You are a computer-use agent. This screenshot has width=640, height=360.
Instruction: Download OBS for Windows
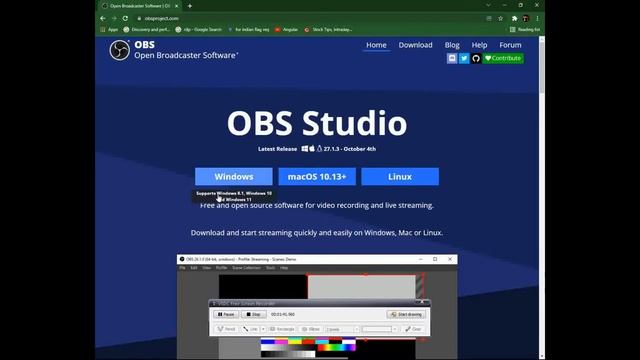233,177
